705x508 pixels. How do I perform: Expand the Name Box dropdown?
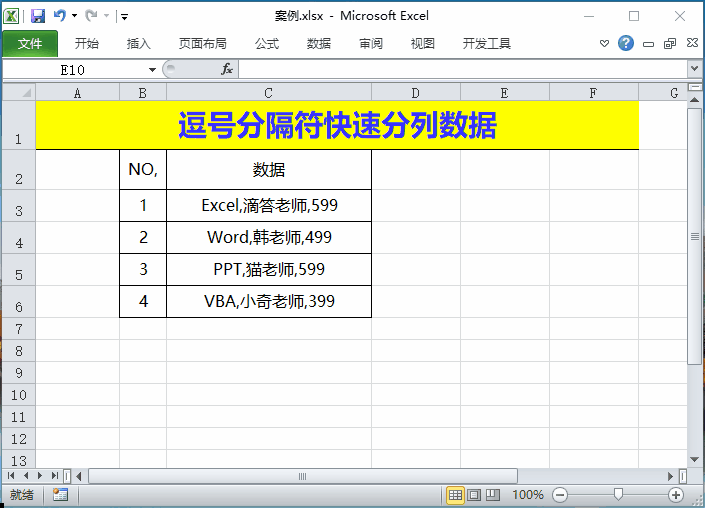pos(153,69)
